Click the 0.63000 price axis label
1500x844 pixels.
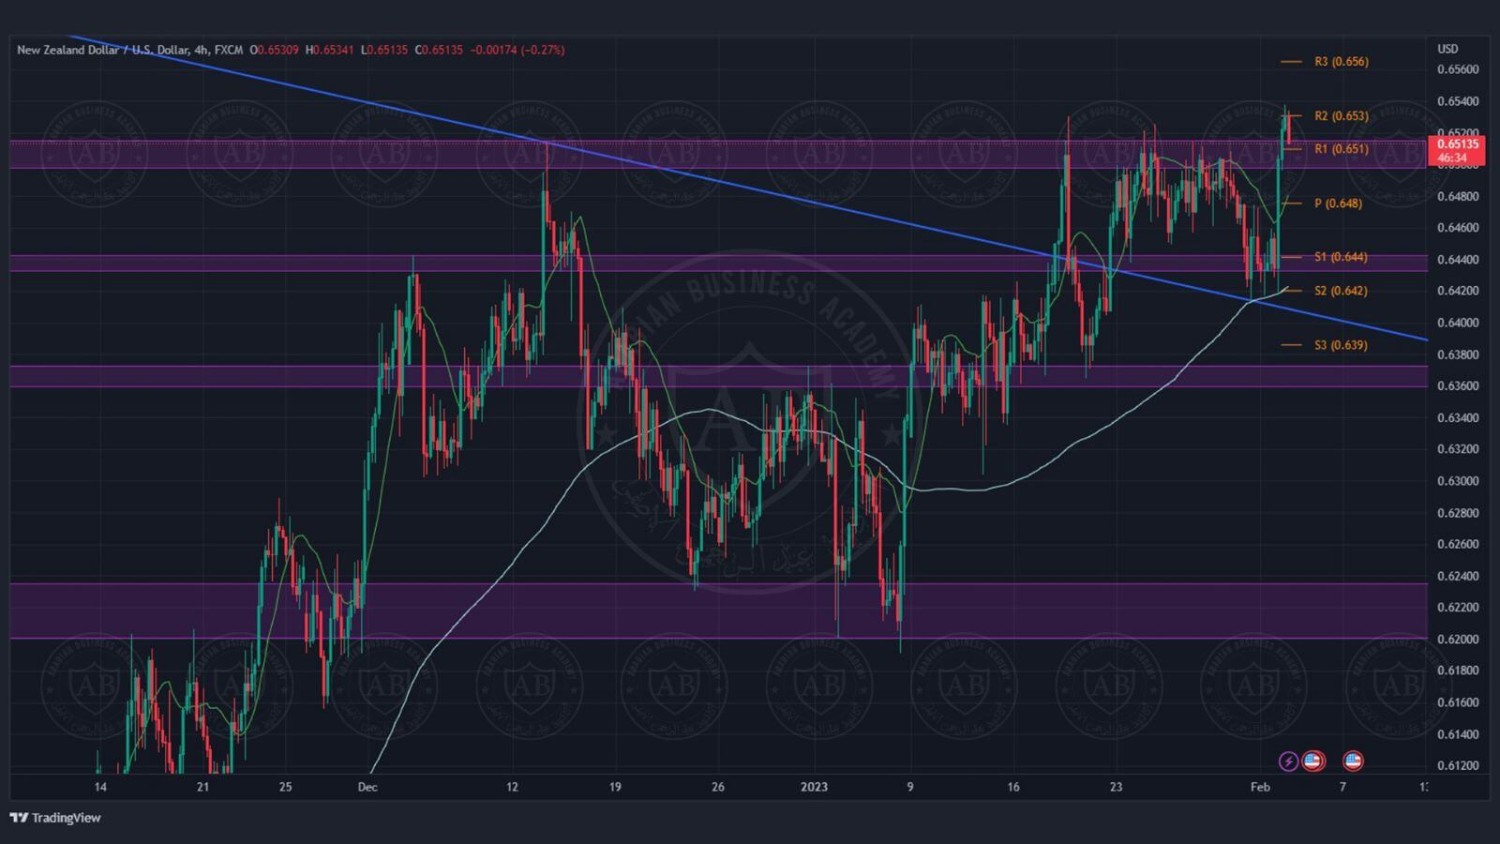coord(1457,481)
